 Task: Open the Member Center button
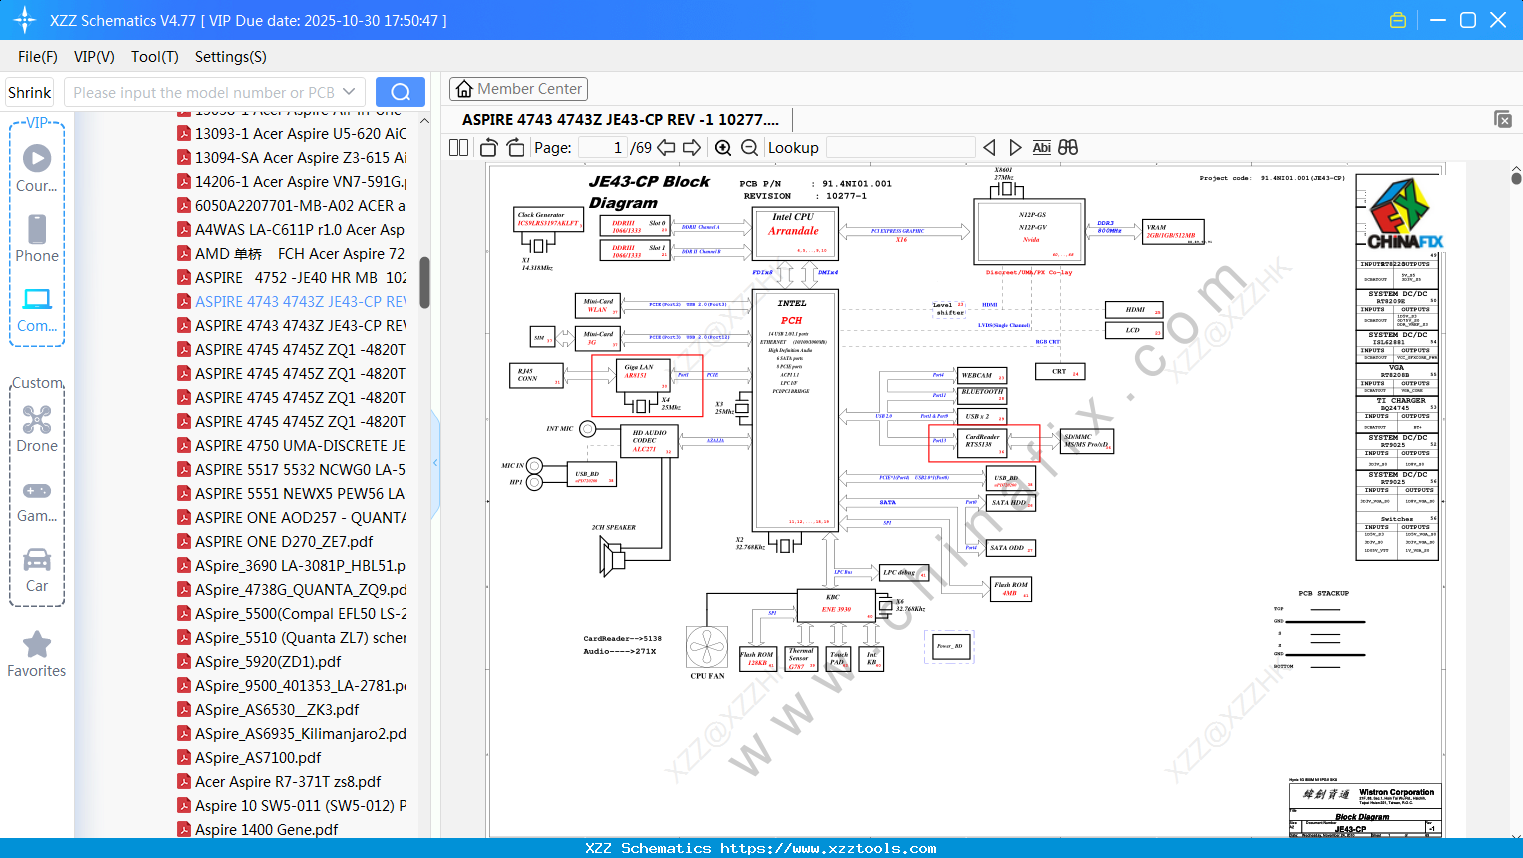pos(519,89)
